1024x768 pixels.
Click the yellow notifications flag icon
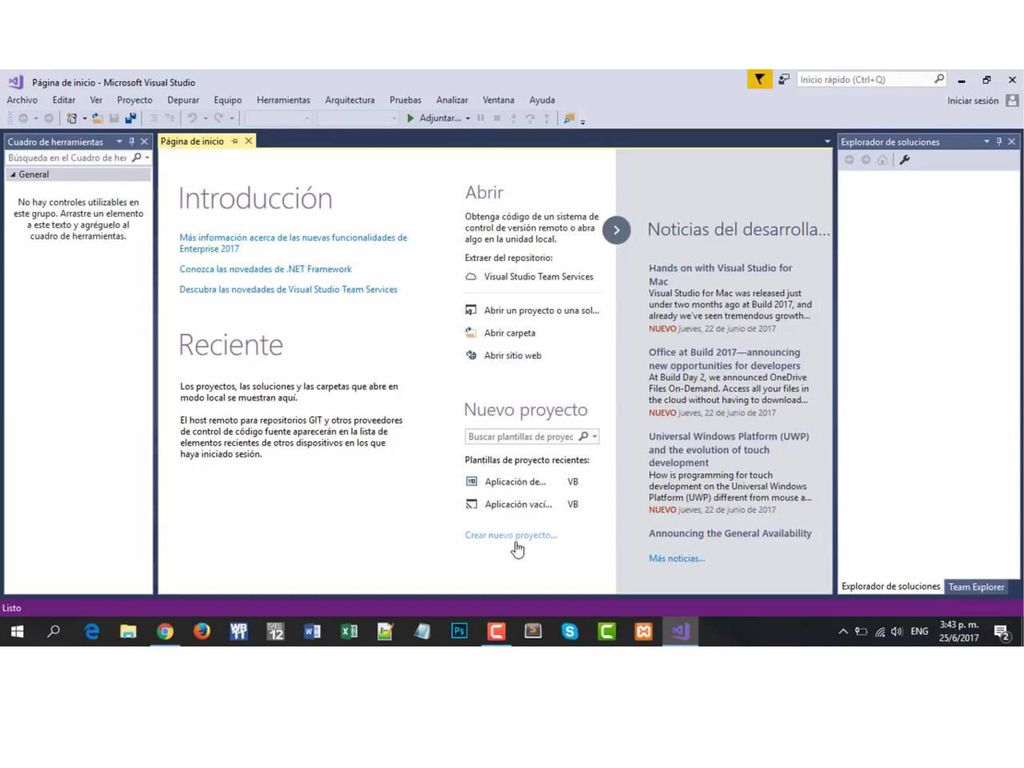(760, 80)
